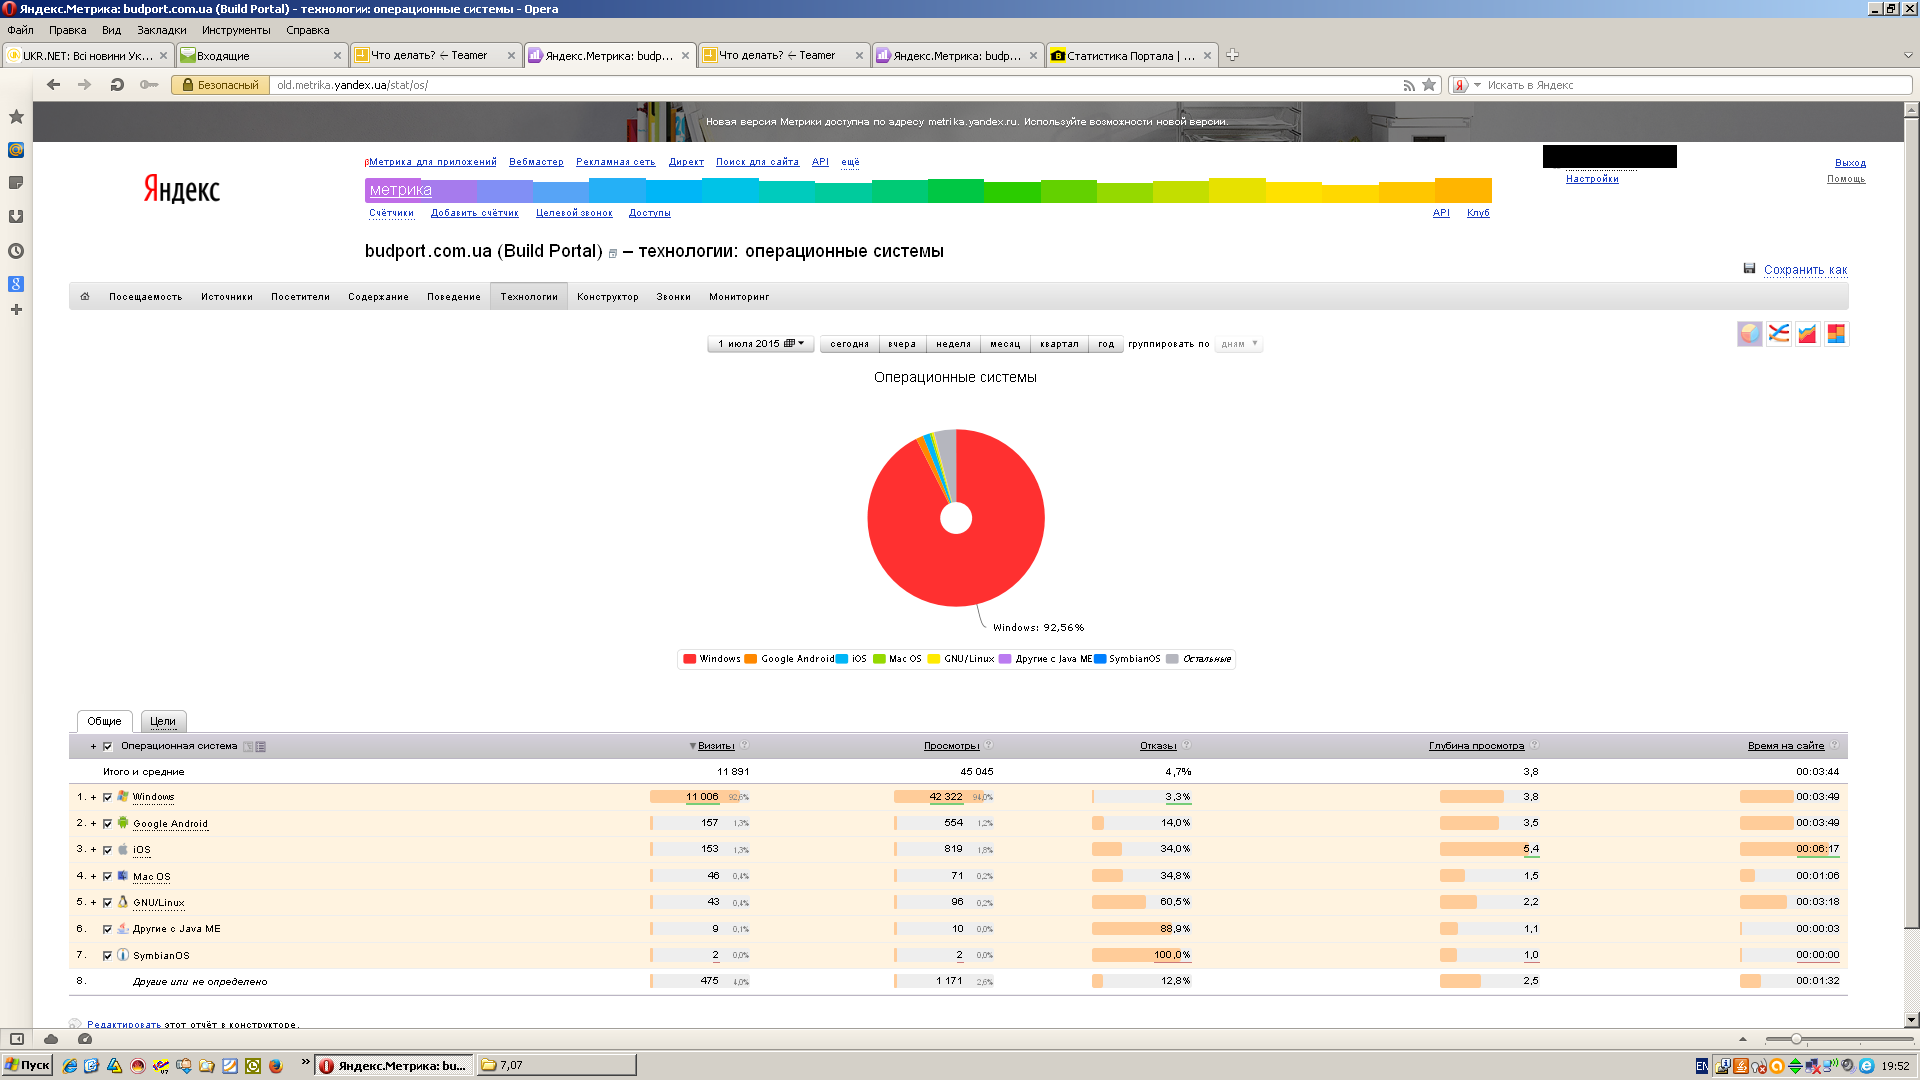This screenshot has width=1920, height=1080.
Task: Add a panel with sidebar plus icon
Action: coord(16,310)
